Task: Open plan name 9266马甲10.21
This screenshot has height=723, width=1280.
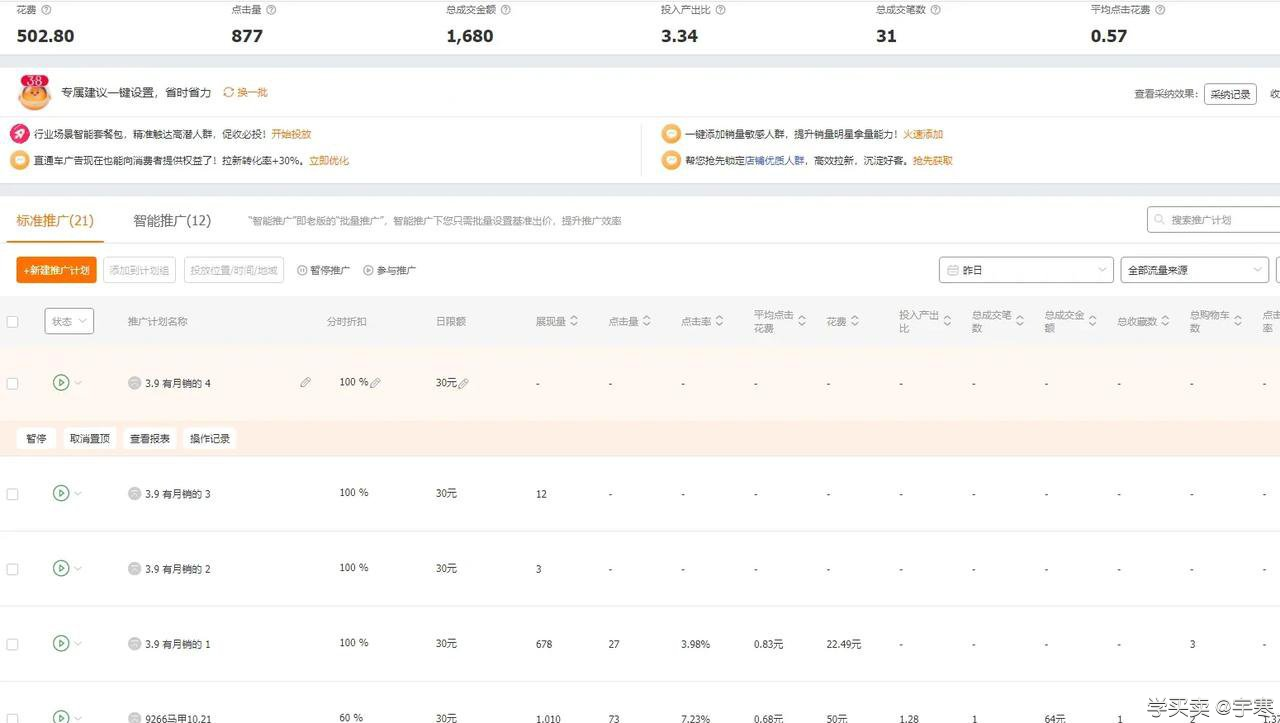Action: [x=178, y=717]
